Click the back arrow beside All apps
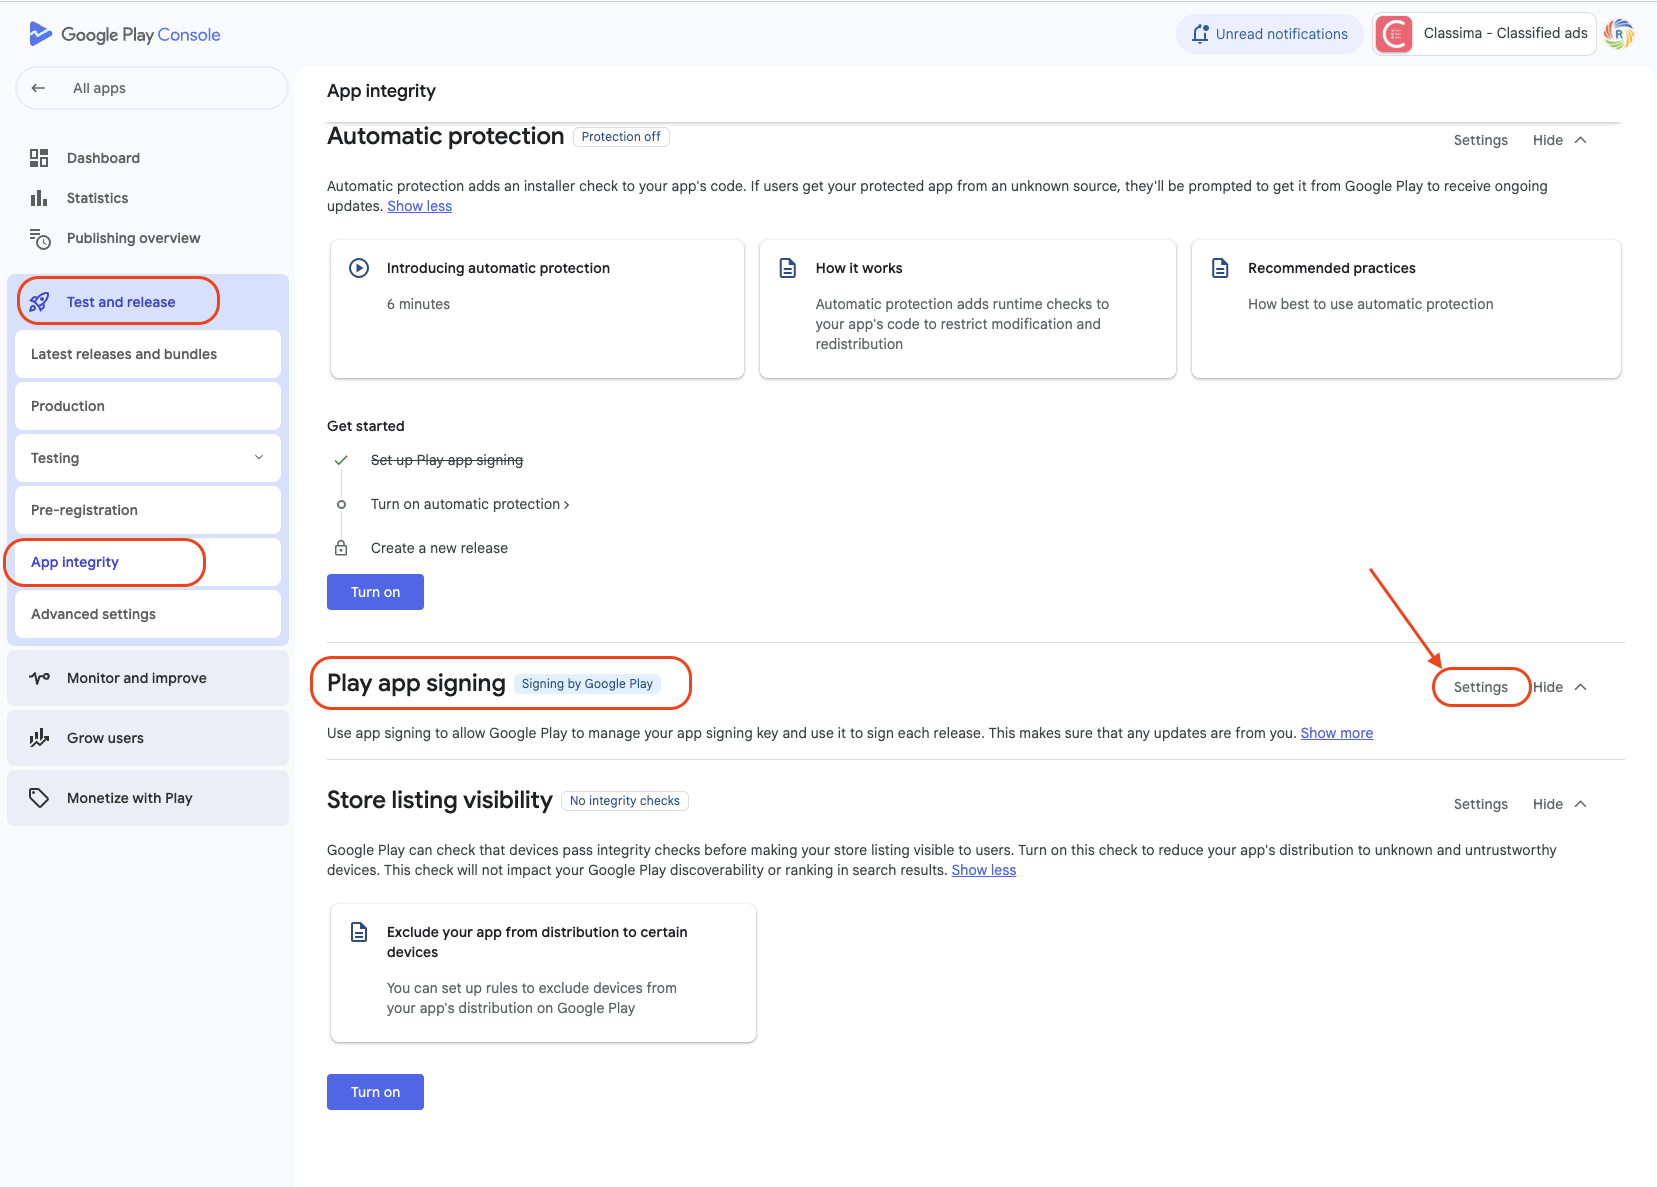Screen dimensions: 1657x1187 (x=38, y=88)
